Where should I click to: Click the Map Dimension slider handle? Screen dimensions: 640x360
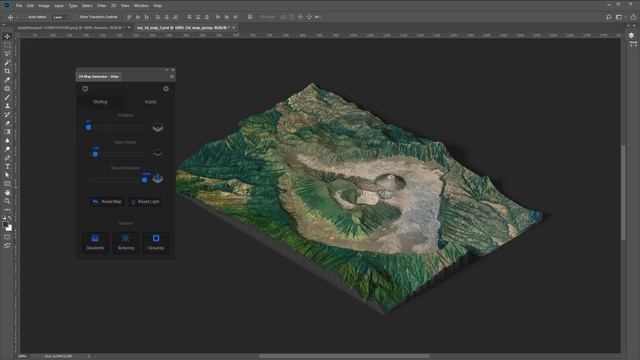(144, 180)
